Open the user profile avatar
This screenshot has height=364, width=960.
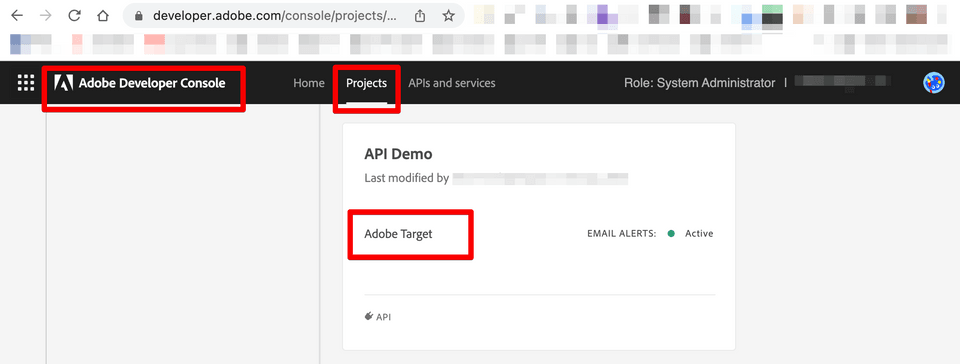tap(934, 83)
